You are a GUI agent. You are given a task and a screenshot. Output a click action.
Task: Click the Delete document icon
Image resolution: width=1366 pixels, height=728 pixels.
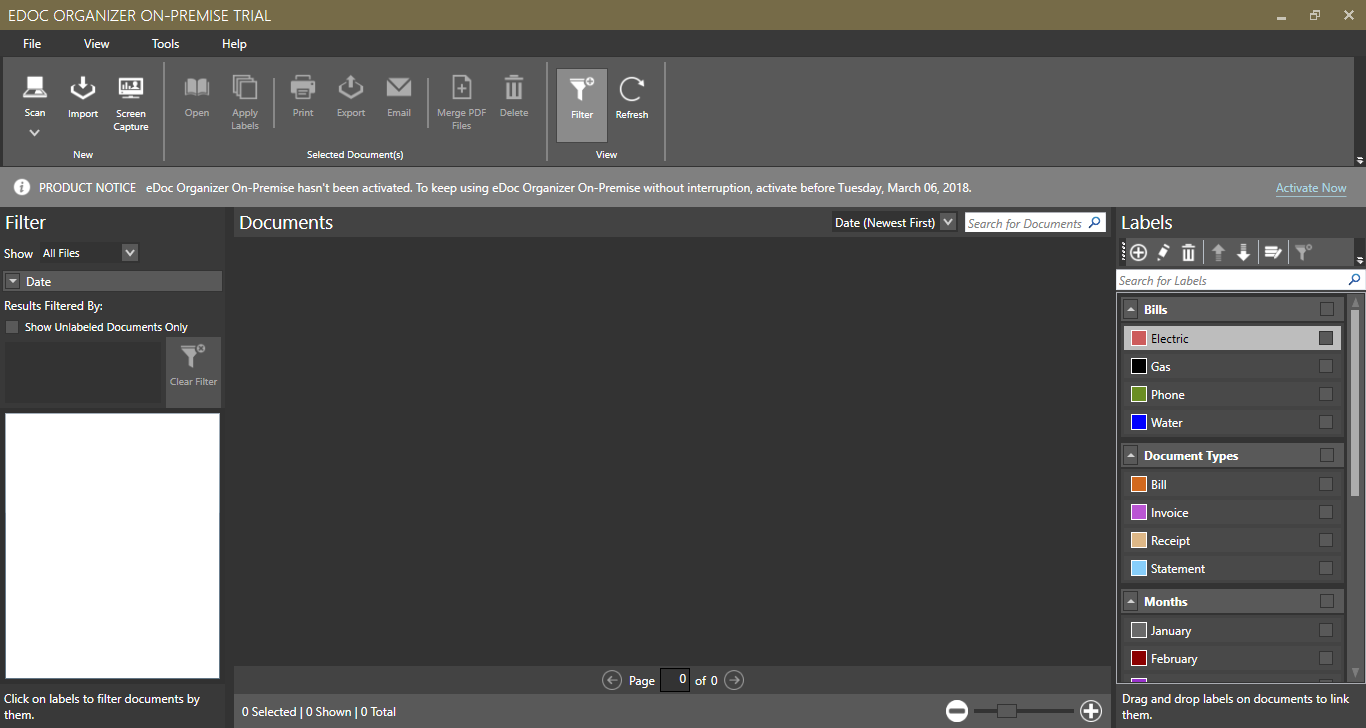514,87
